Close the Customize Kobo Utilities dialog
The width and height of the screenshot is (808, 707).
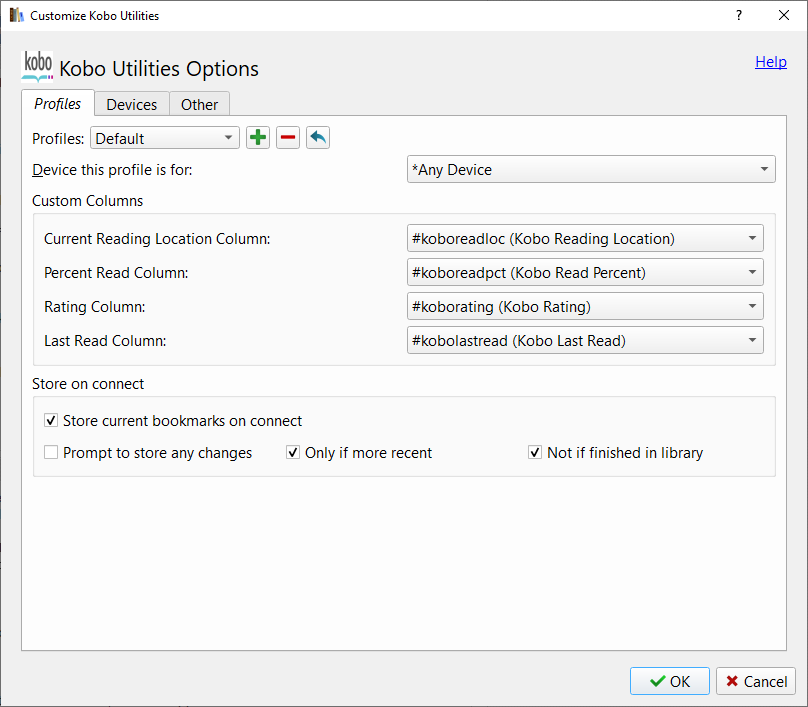tap(784, 16)
